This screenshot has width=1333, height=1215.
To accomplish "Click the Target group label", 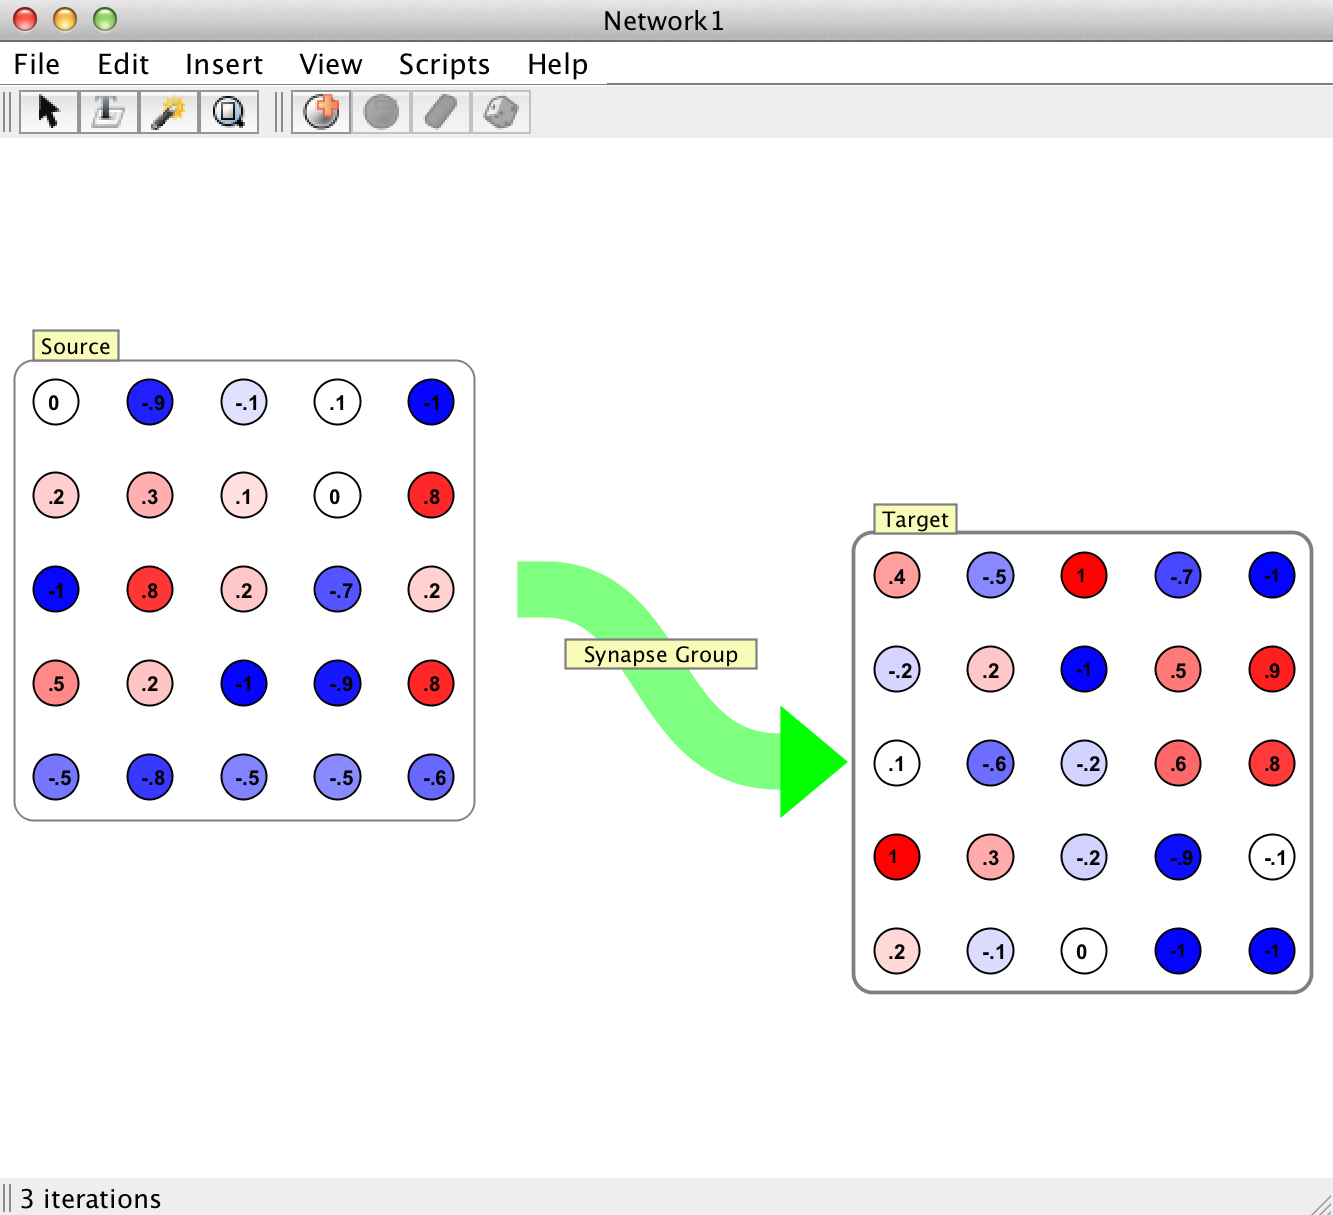I will [x=915, y=519].
